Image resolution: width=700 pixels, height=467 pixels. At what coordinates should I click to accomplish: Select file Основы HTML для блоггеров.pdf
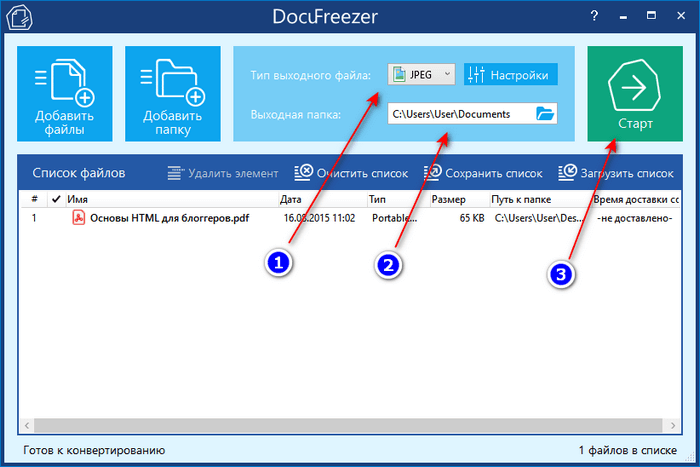170,218
